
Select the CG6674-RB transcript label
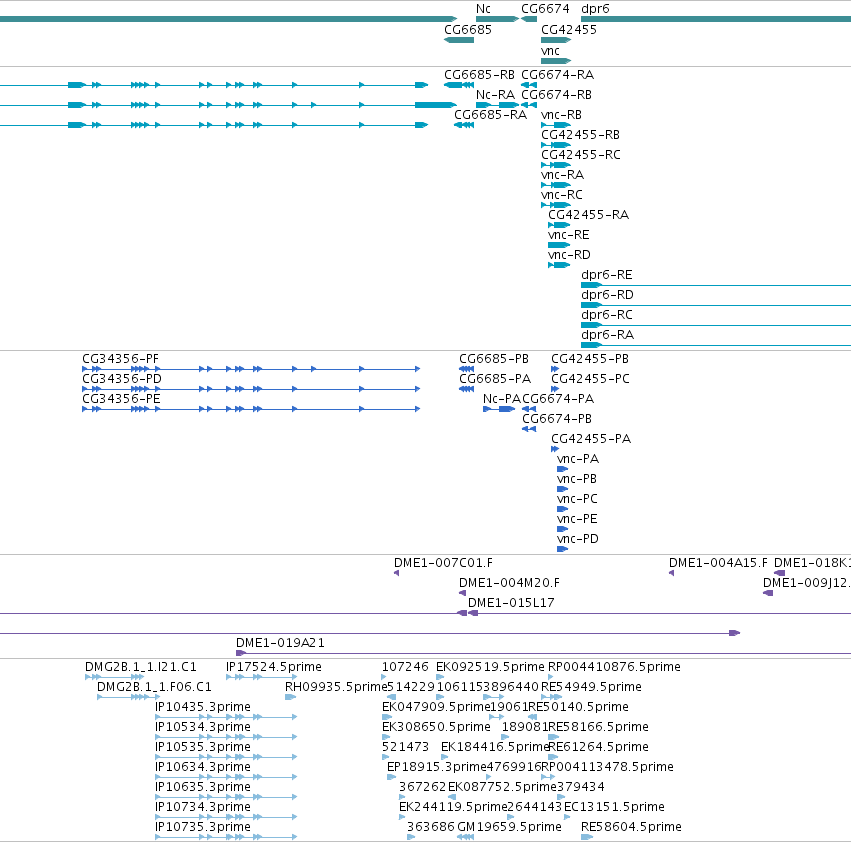click(x=556, y=94)
